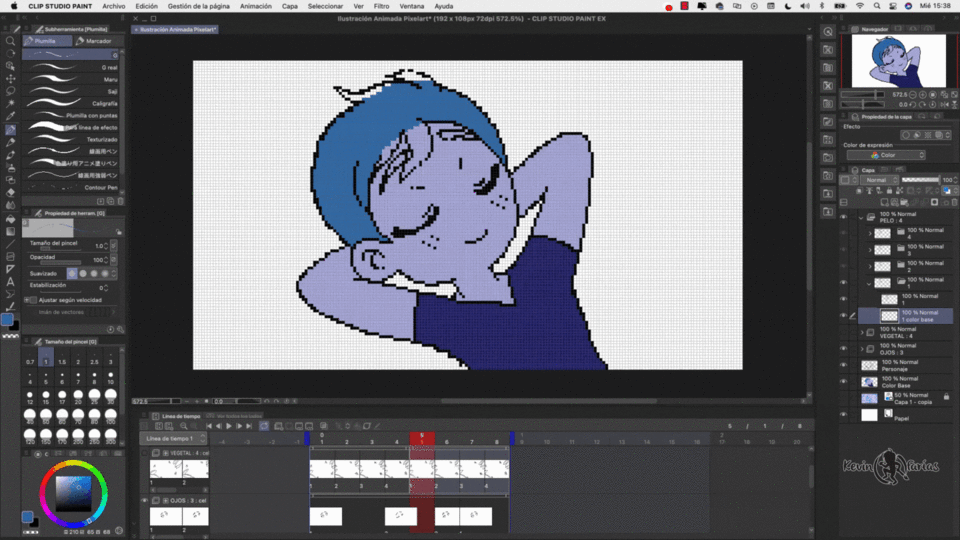960x540 pixels.
Task: Collapse the PELO : 4 layer folder
Action: (861, 217)
